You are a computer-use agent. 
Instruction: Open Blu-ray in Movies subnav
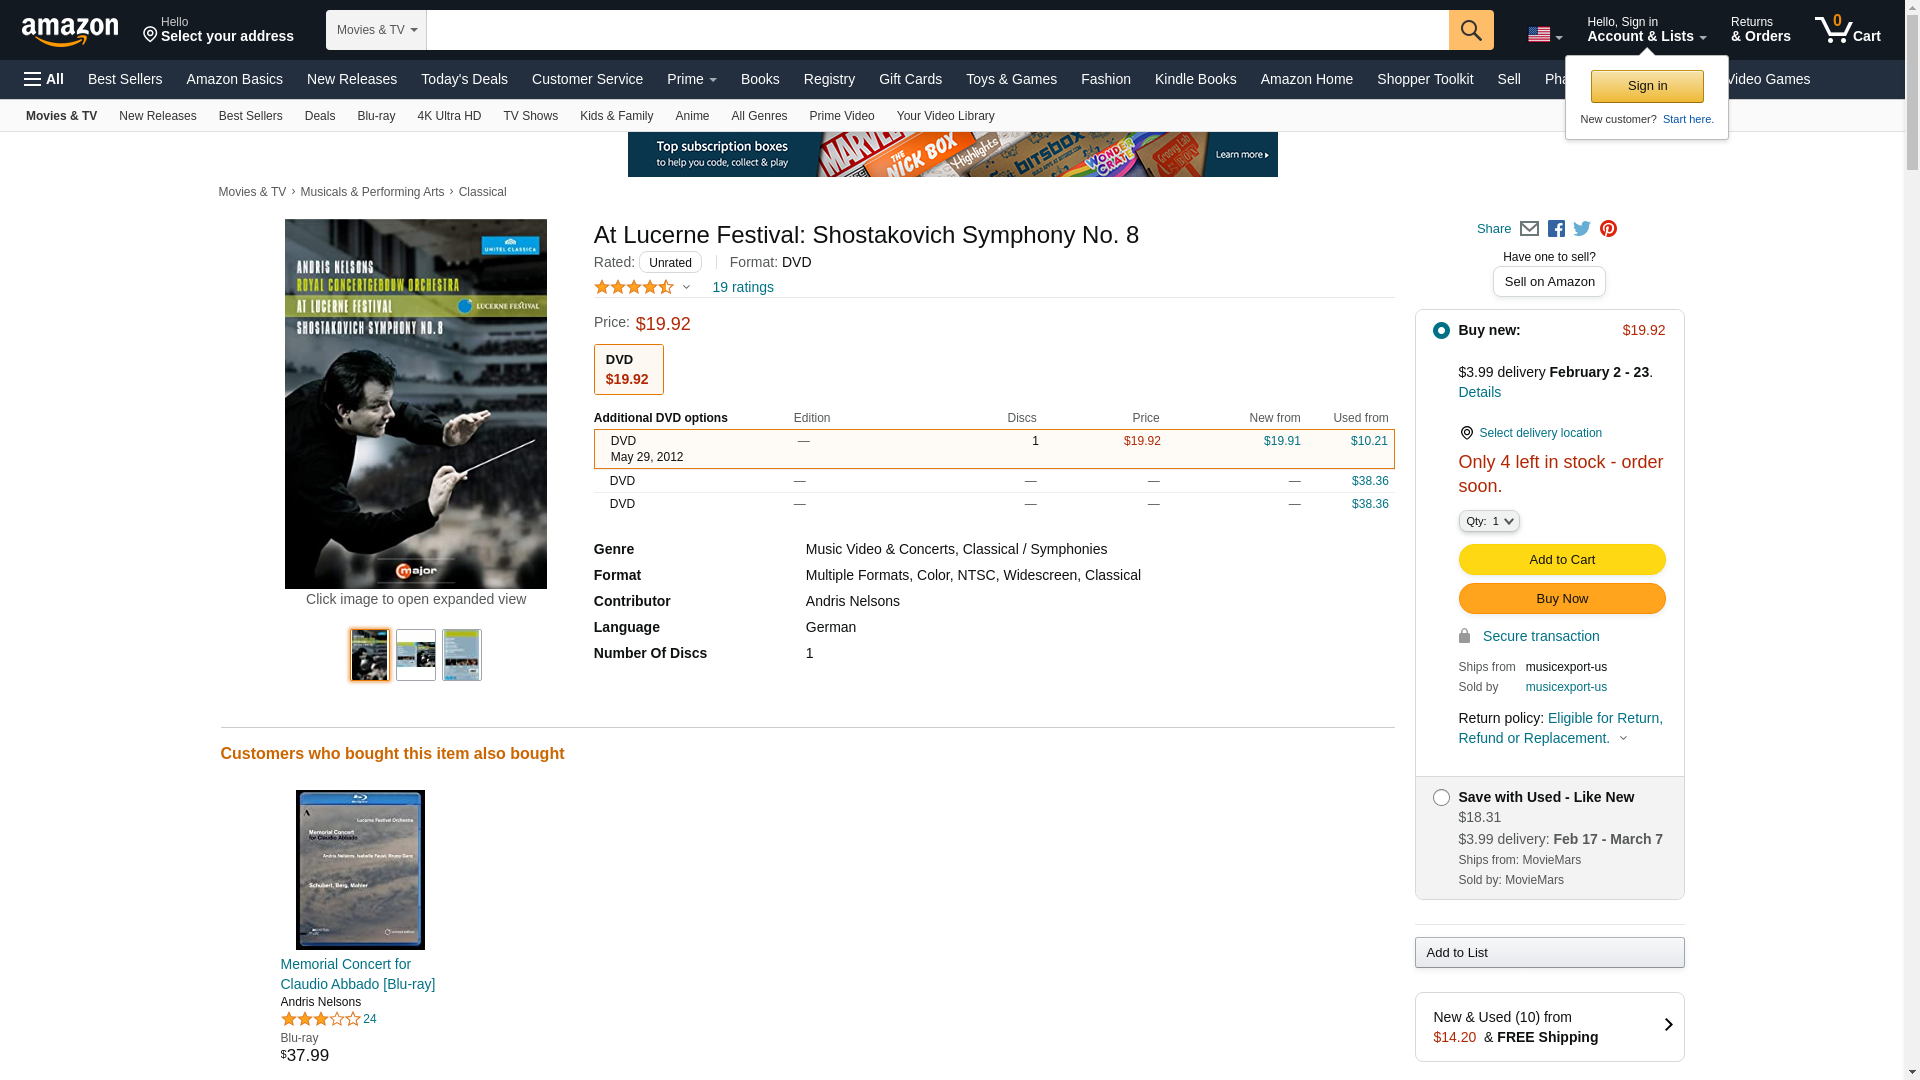[x=376, y=116]
